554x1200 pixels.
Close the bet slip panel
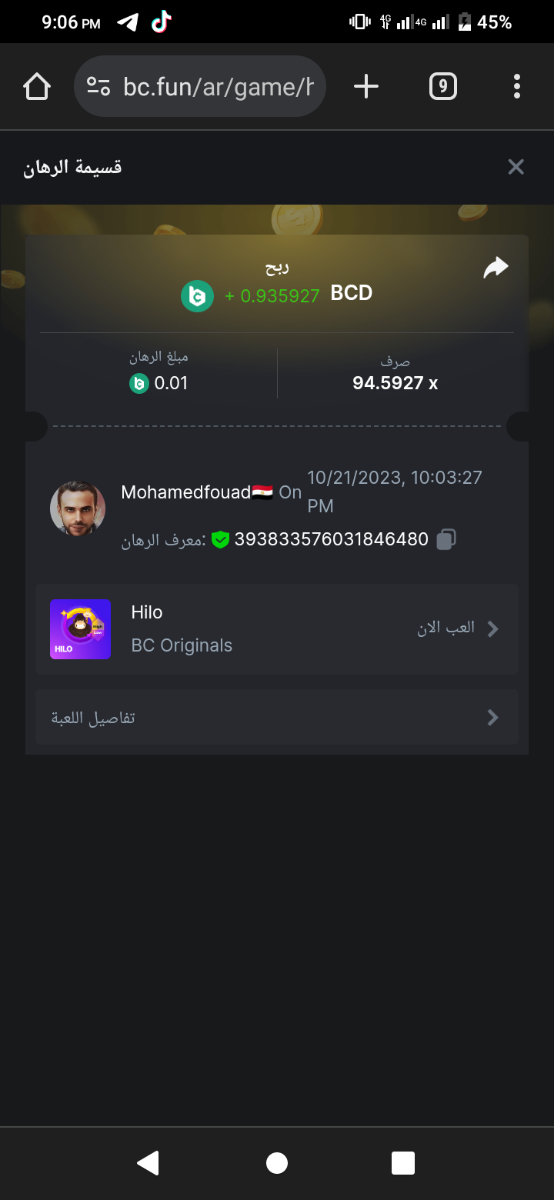pyautogui.click(x=516, y=167)
